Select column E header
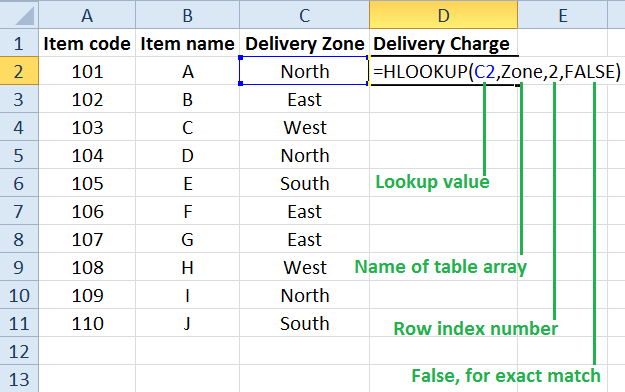625x392 pixels. pyautogui.click(x=562, y=15)
